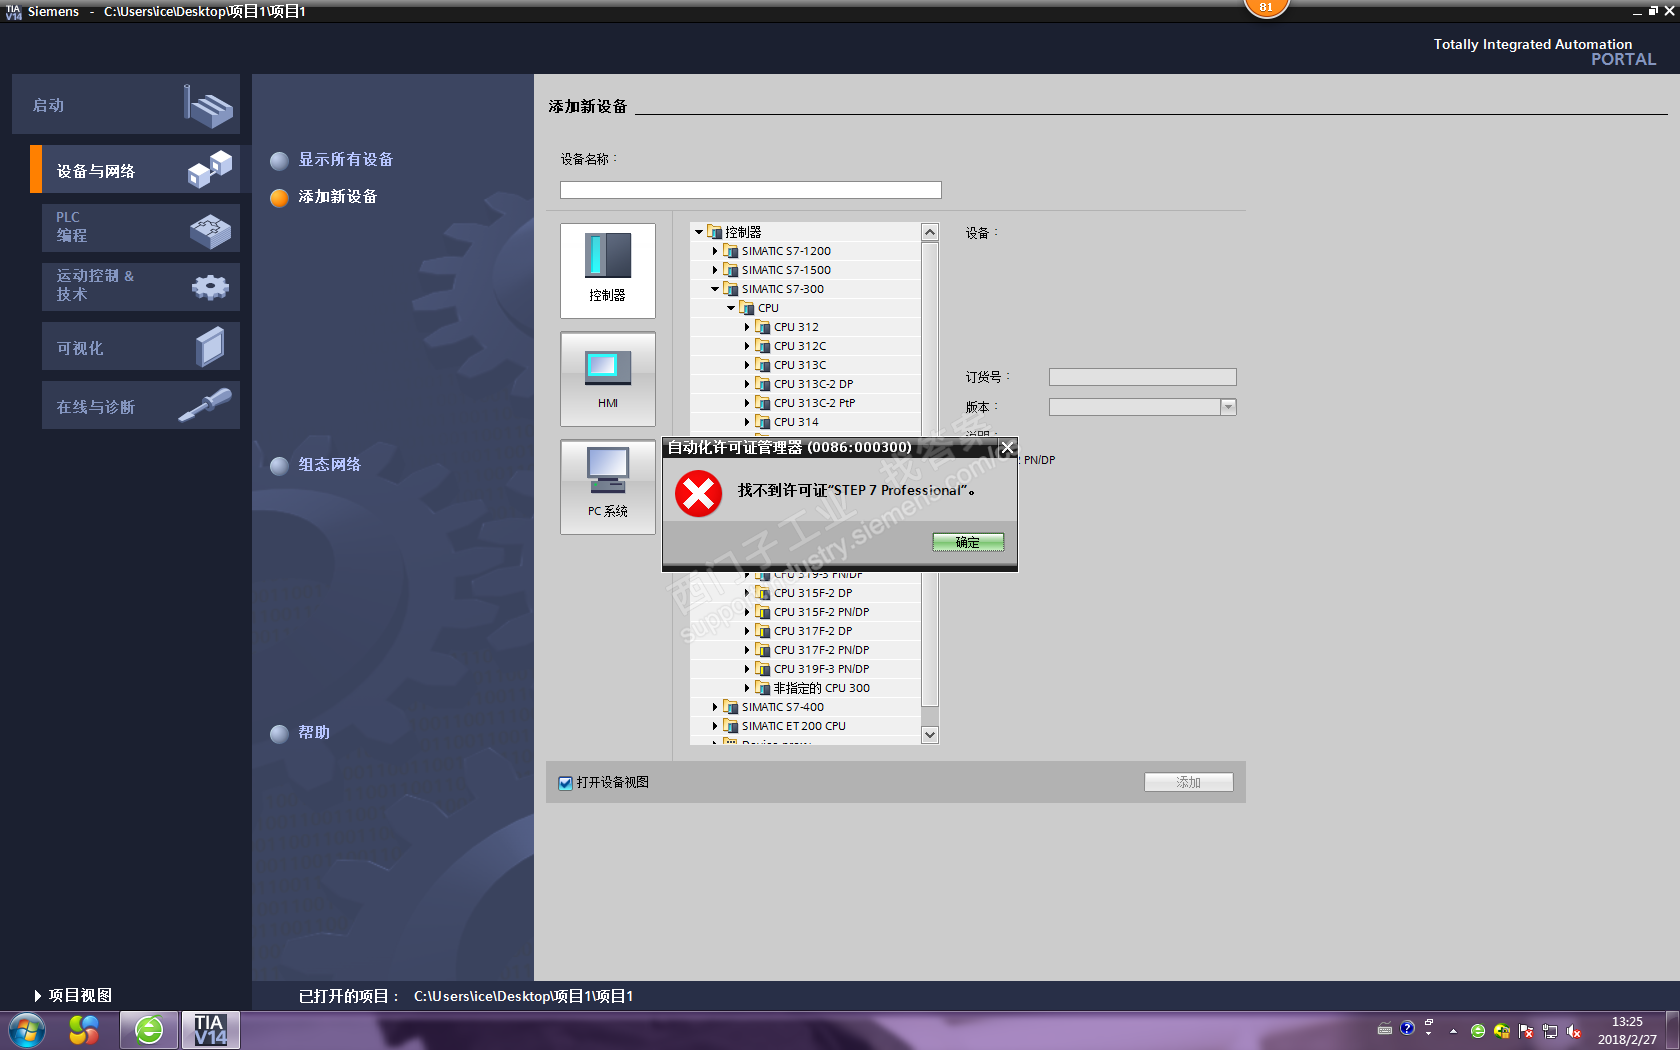Expand the SIMATIC S7-1500 node arrow
The height and width of the screenshot is (1050, 1680).
click(x=715, y=270)
